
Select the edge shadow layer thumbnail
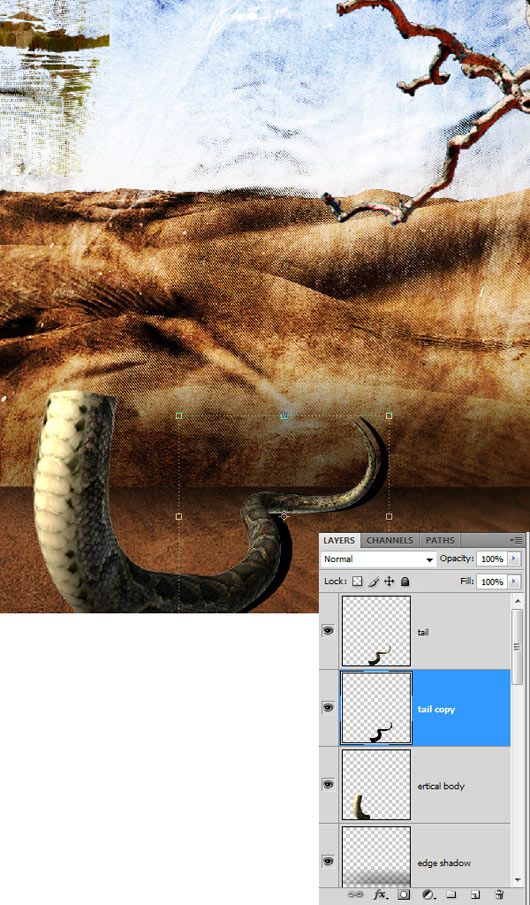tap(376, 857)
